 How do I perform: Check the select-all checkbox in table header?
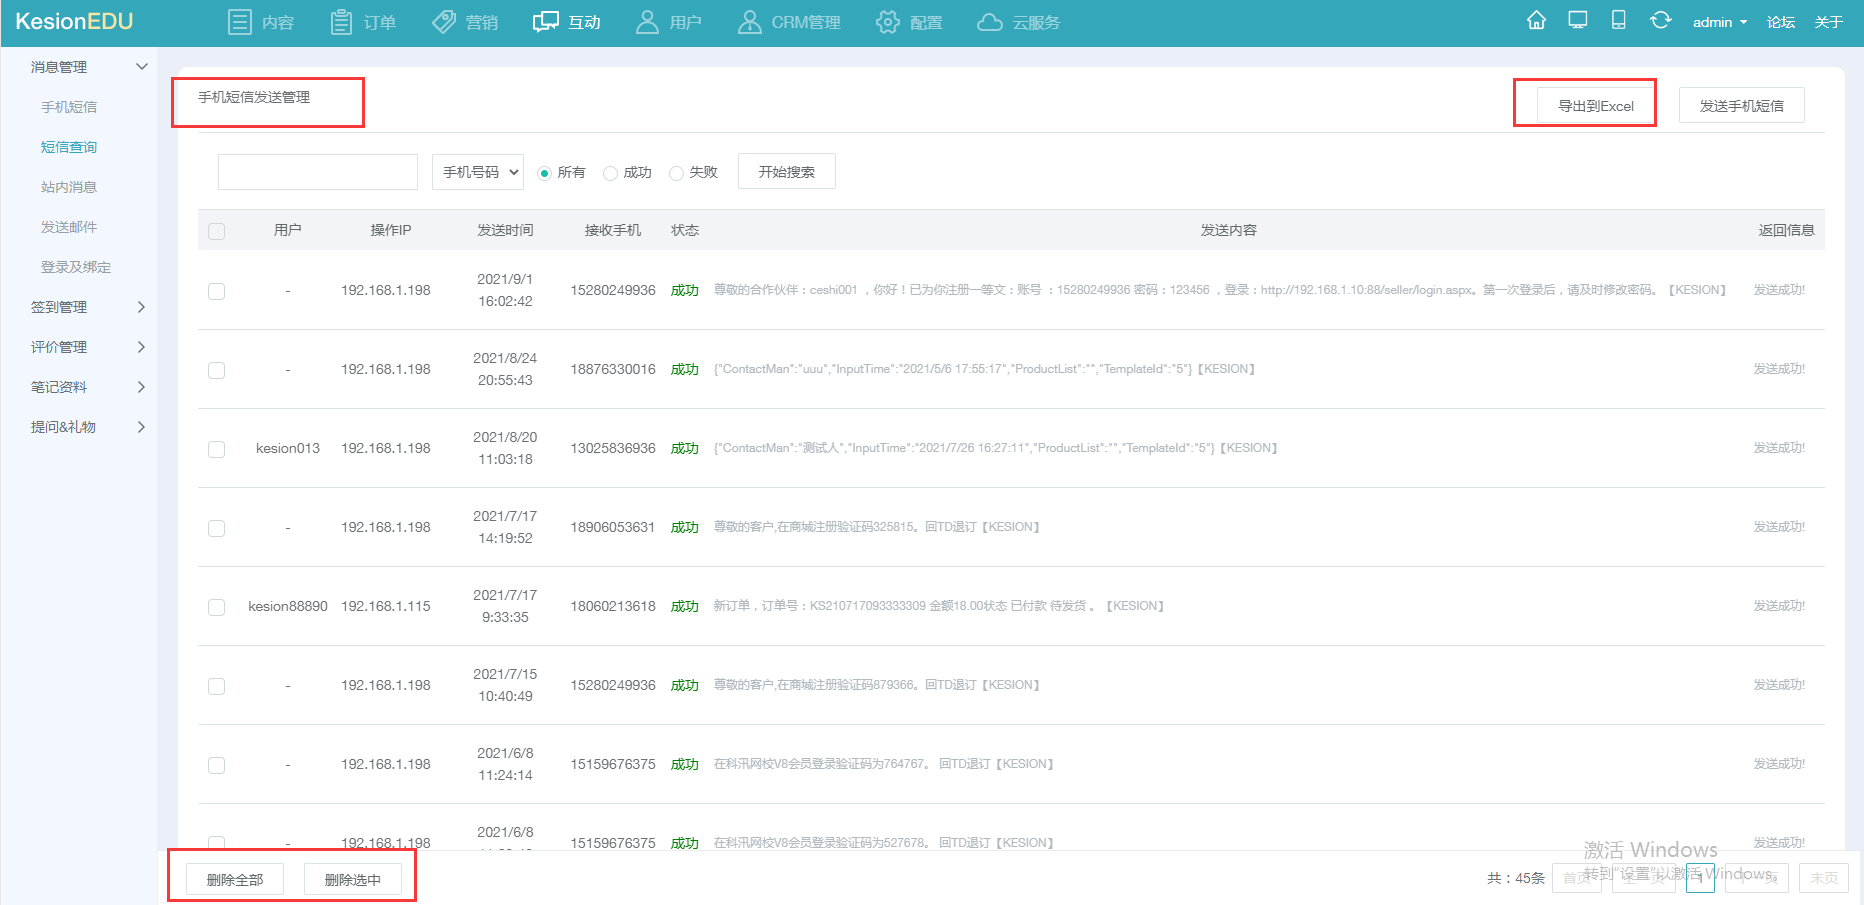click(216, 231)
